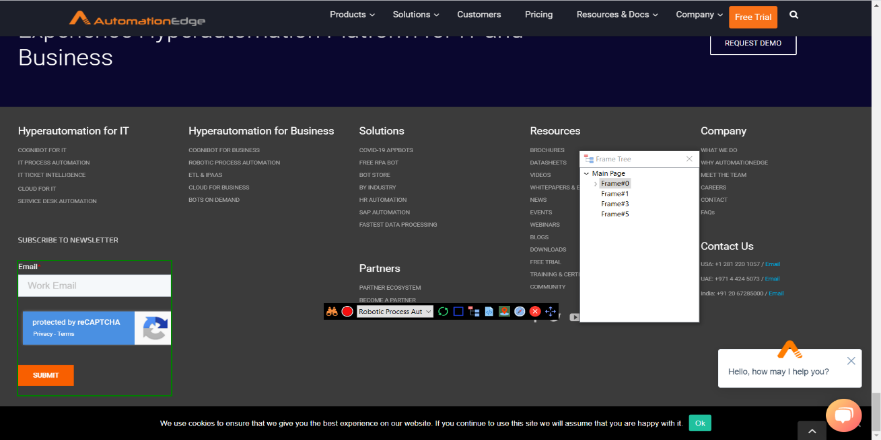The width and height of the screenshot is (881, 440).
Task: Expand the Frame#0 tree node
Action: point(596,184)
